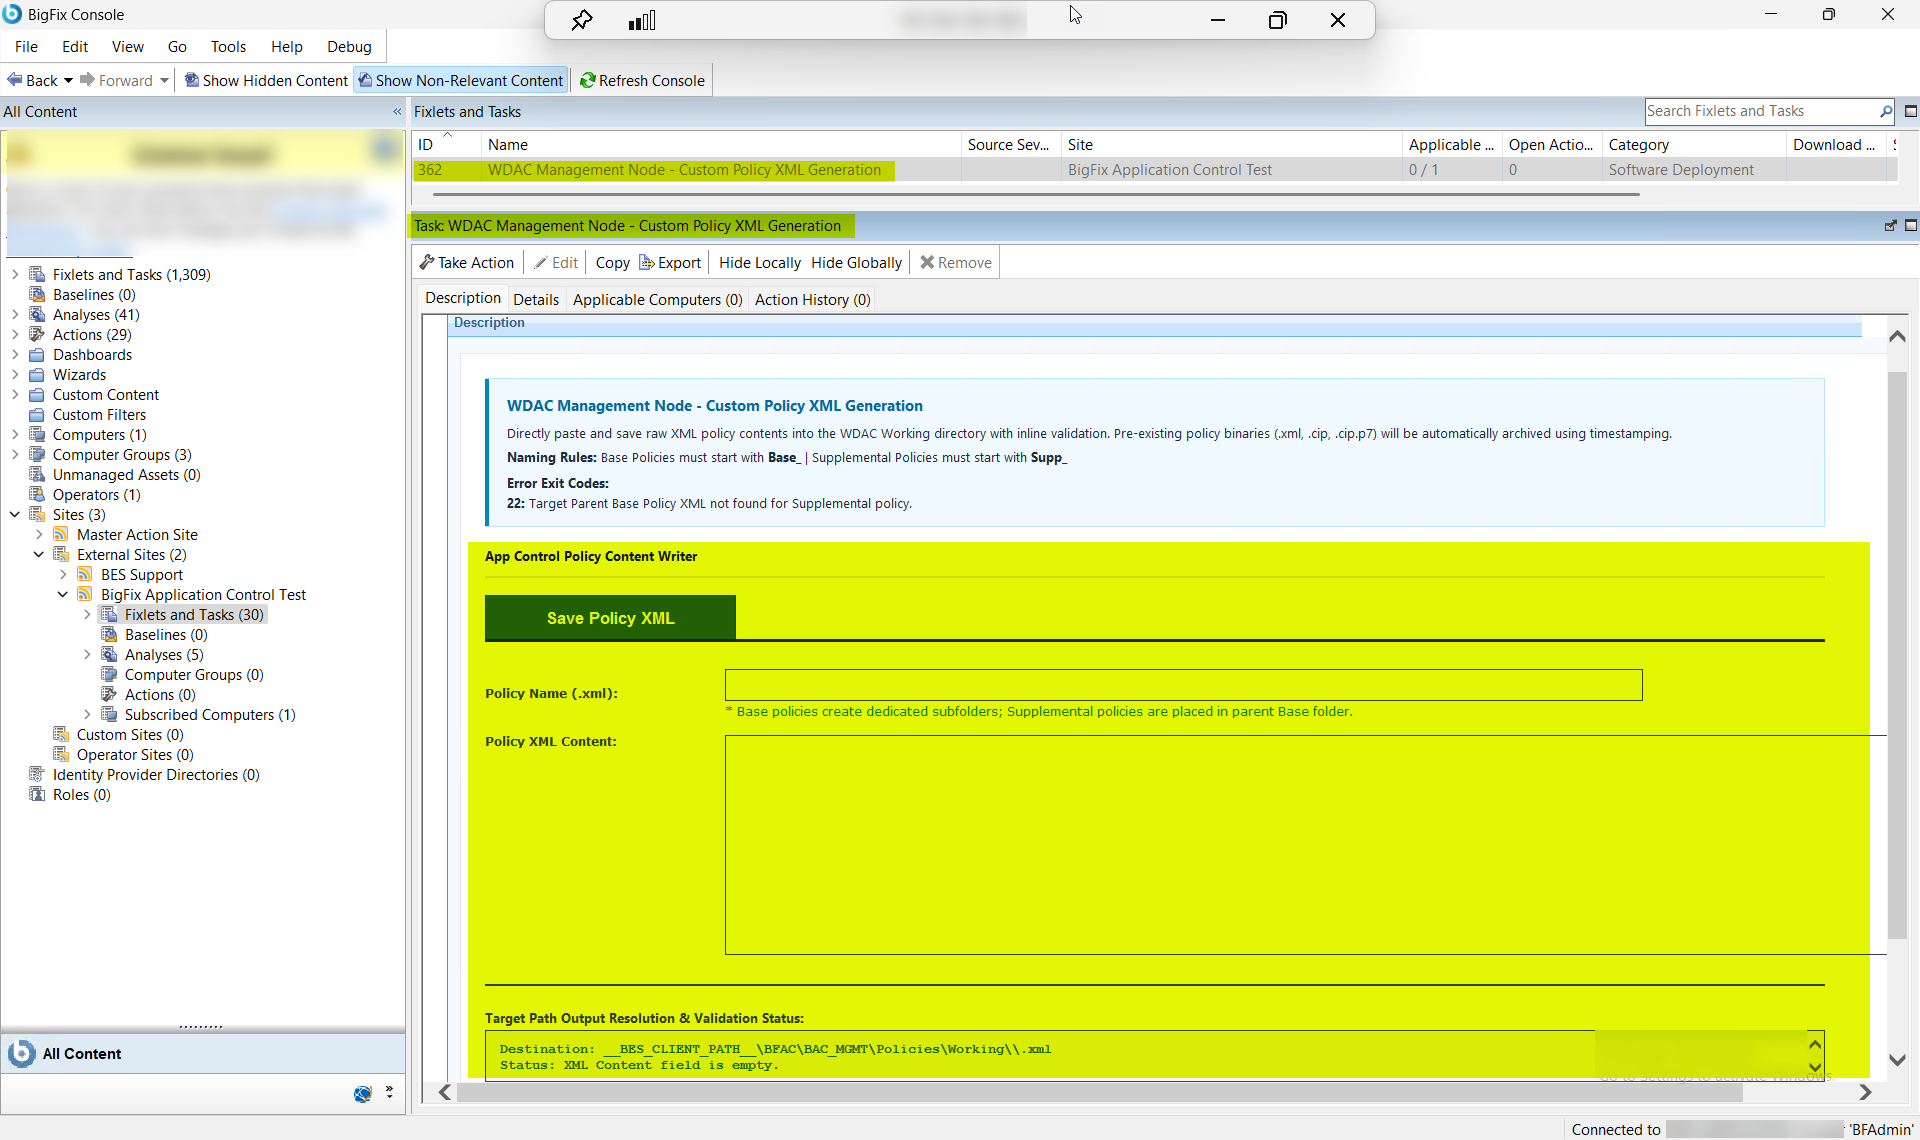Screen dimensions: 1920x1140
Task: Open the Action History (0) tab
Action: [812, 299]
